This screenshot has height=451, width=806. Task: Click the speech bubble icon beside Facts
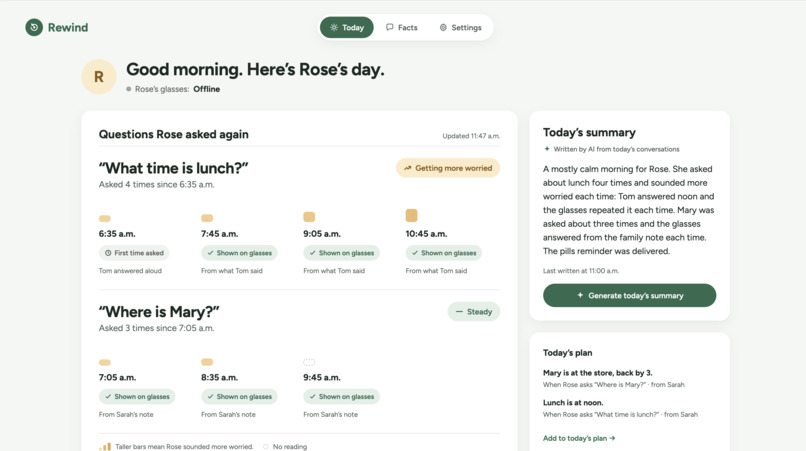point(390,27)
